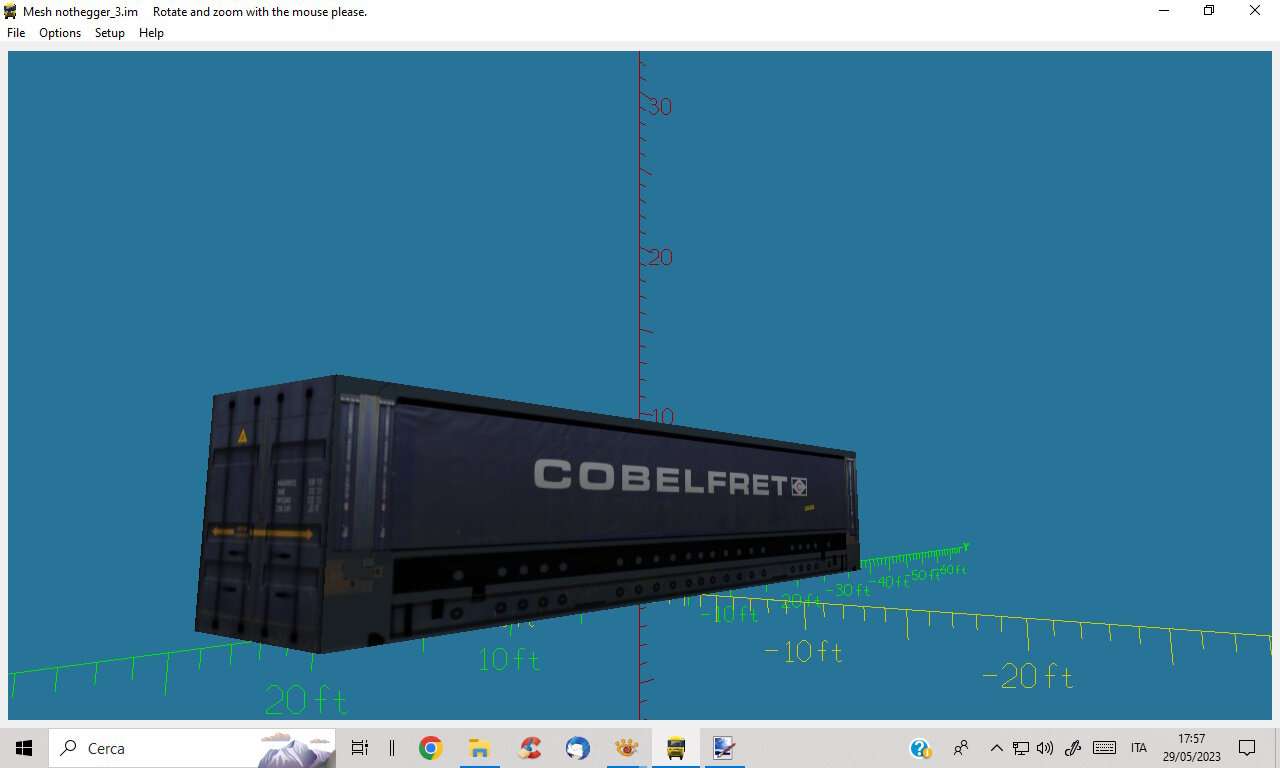Click the Get Help tray icon
Screen dimensions: 1280x768
[920, 748]
